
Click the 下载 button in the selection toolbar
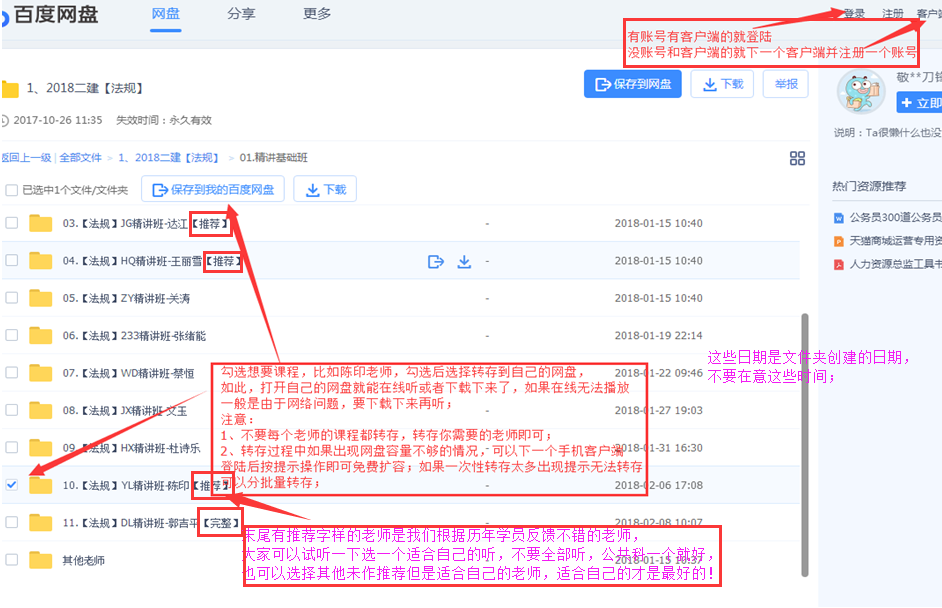[326, 190]
